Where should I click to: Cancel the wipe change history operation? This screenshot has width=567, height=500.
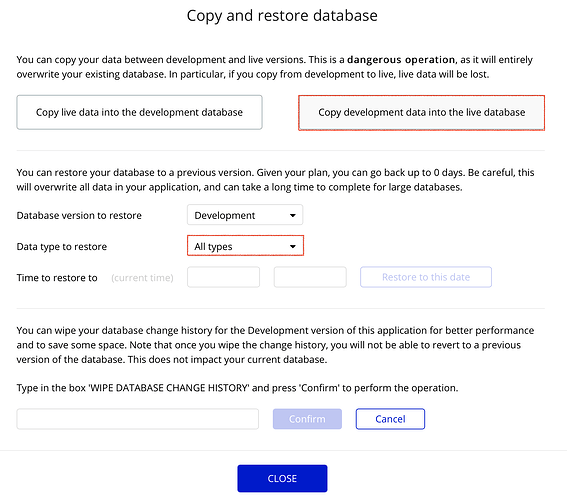[391, 419]
